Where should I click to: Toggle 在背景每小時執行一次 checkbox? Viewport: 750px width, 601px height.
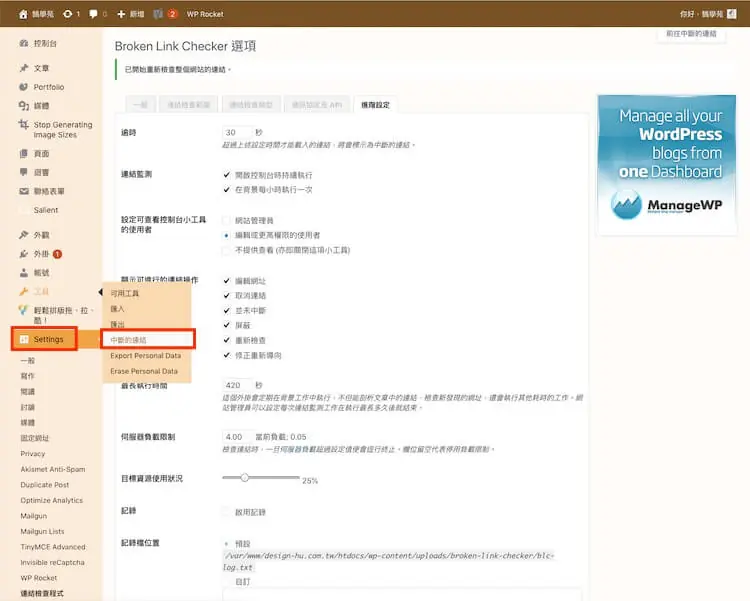point(227,189)
